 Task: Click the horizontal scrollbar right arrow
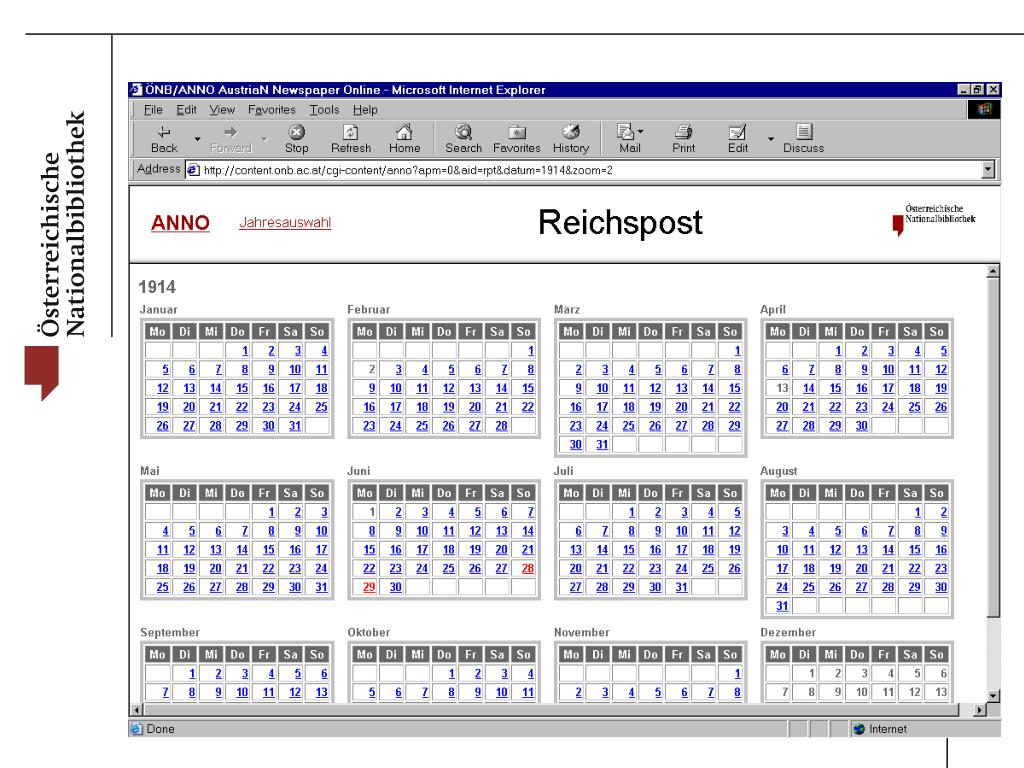click(980, 710)
